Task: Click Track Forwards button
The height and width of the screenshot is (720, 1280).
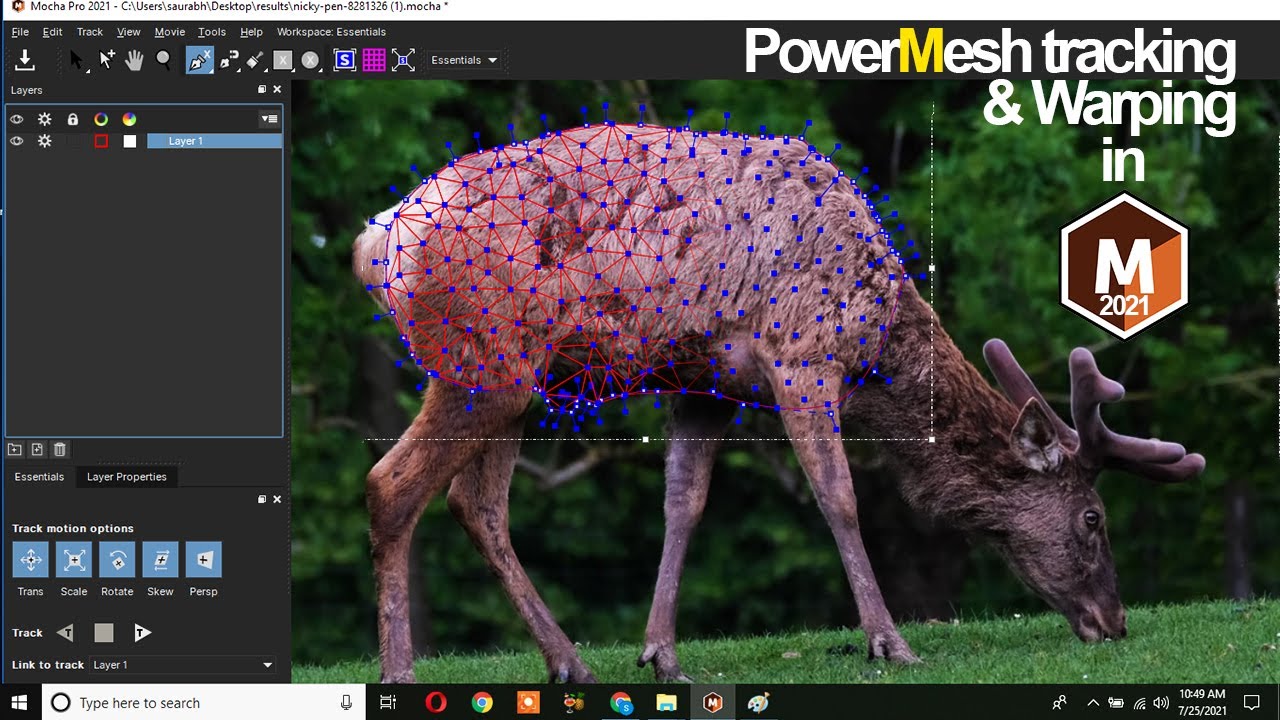Action: pyautogui.click(x=142, y=632)
